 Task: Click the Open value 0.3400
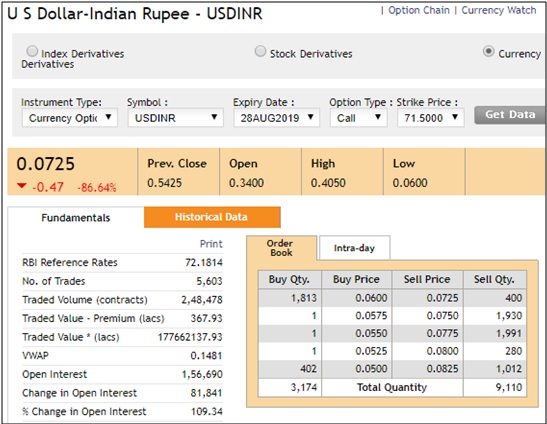pos(246,183)
